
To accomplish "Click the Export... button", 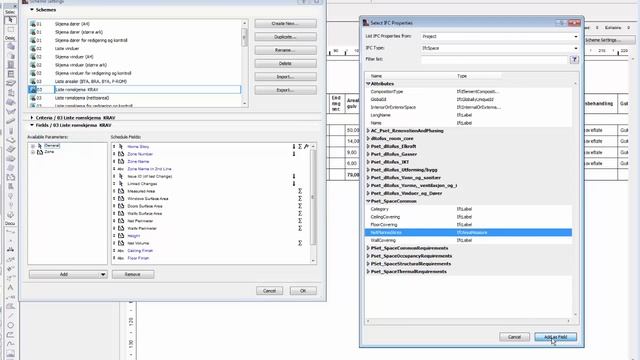I will point(285,90).
